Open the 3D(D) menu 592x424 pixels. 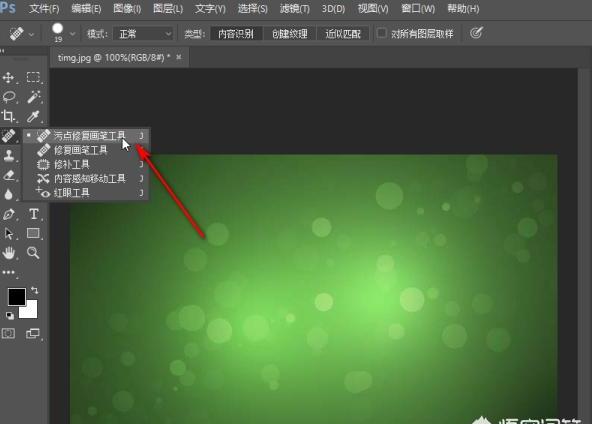tap(333, 8)
